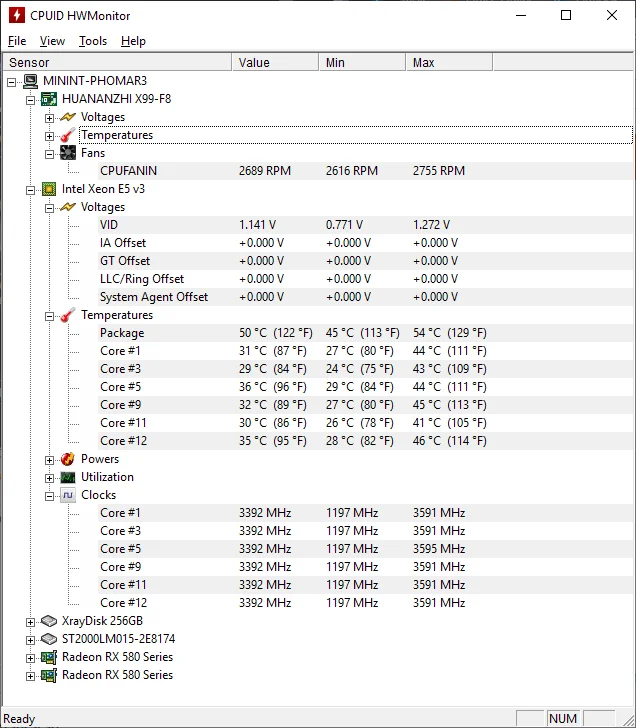Image resolution: width=636 pixels, height=728 pixels.
Task: Select Core #9 temperature row showing 32 °C
Action: tap(365, 405)
